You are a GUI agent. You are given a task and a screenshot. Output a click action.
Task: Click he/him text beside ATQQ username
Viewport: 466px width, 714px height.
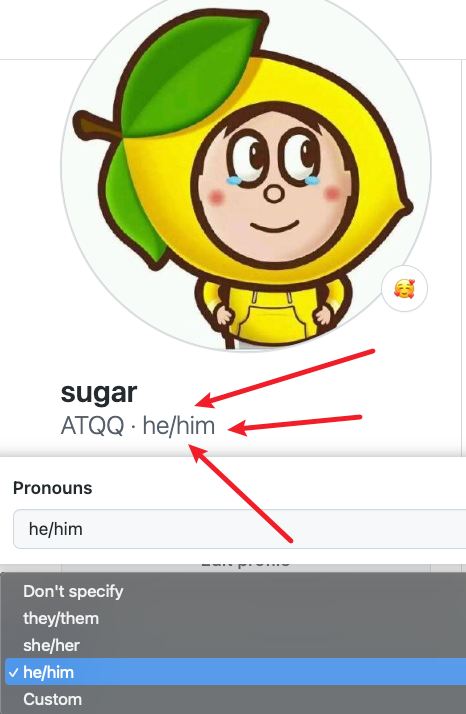tap(179, 426)
